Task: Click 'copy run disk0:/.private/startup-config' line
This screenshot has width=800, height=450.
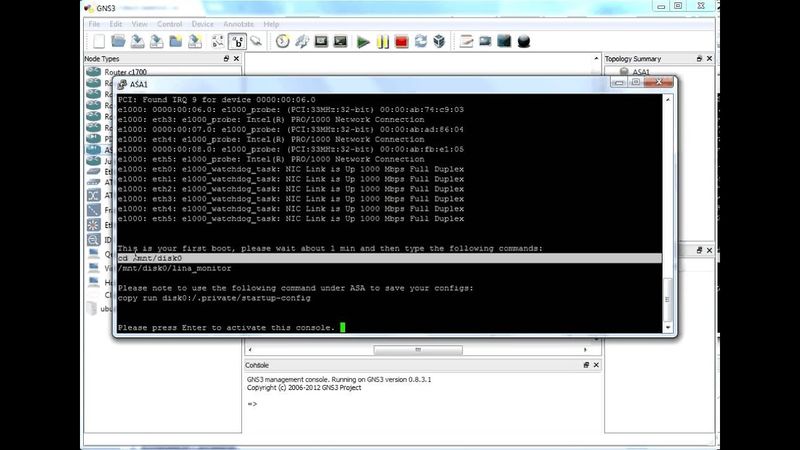Action: [214, 298]
